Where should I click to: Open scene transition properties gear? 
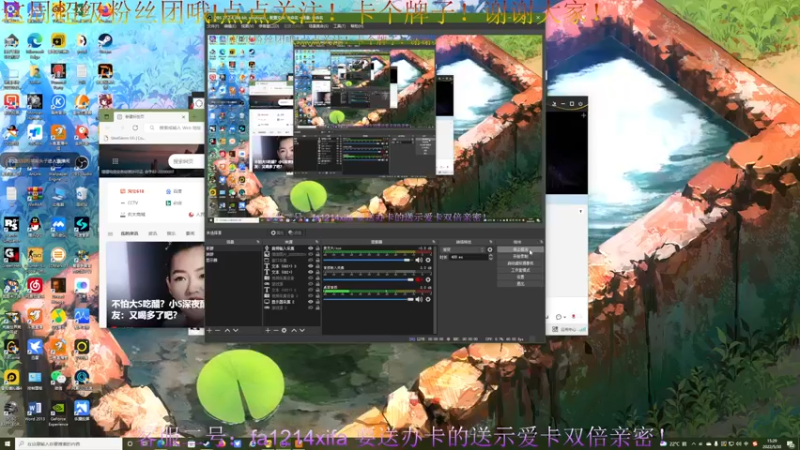coord(490,249)
